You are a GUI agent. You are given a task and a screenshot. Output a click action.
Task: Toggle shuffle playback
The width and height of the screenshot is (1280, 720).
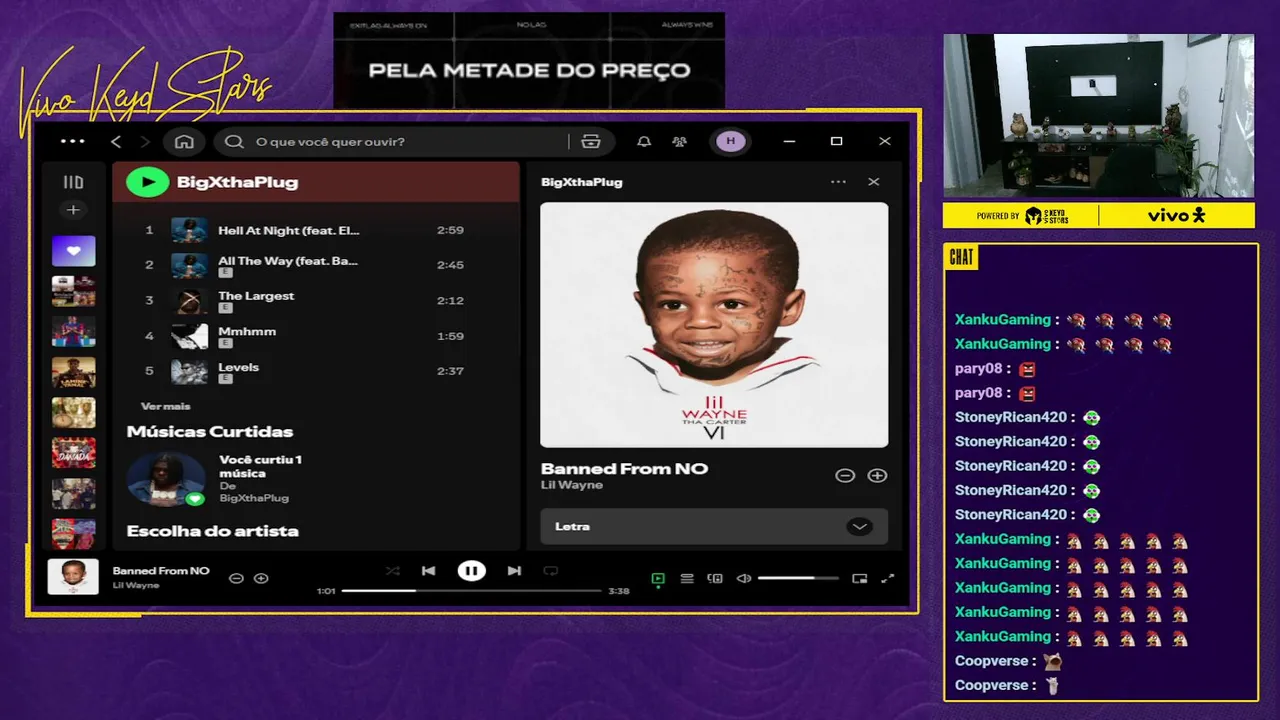[x=392, y=571]
